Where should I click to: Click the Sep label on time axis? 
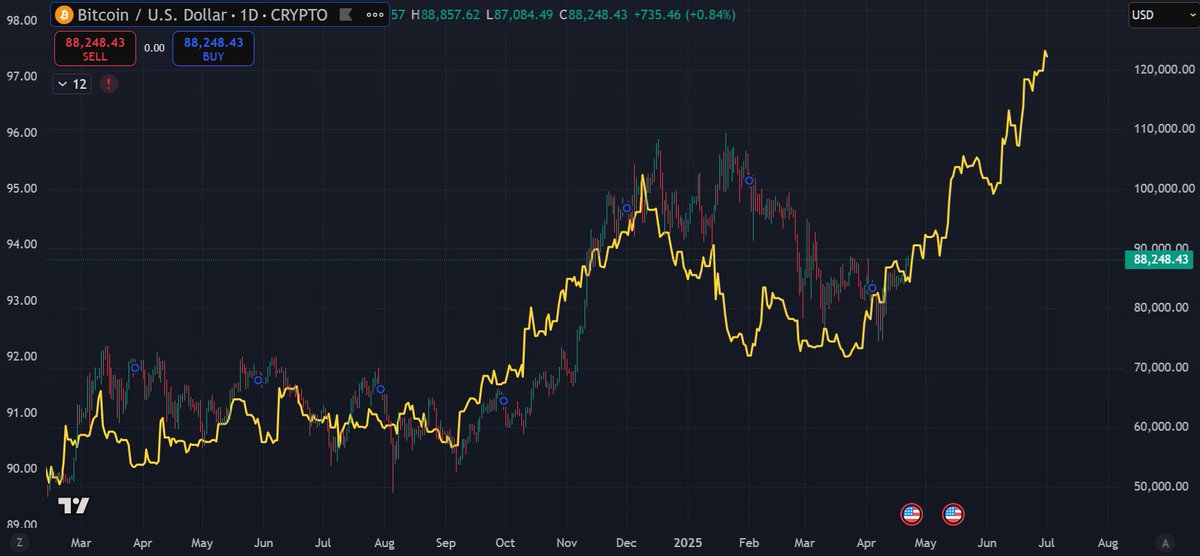pos(445,543)
